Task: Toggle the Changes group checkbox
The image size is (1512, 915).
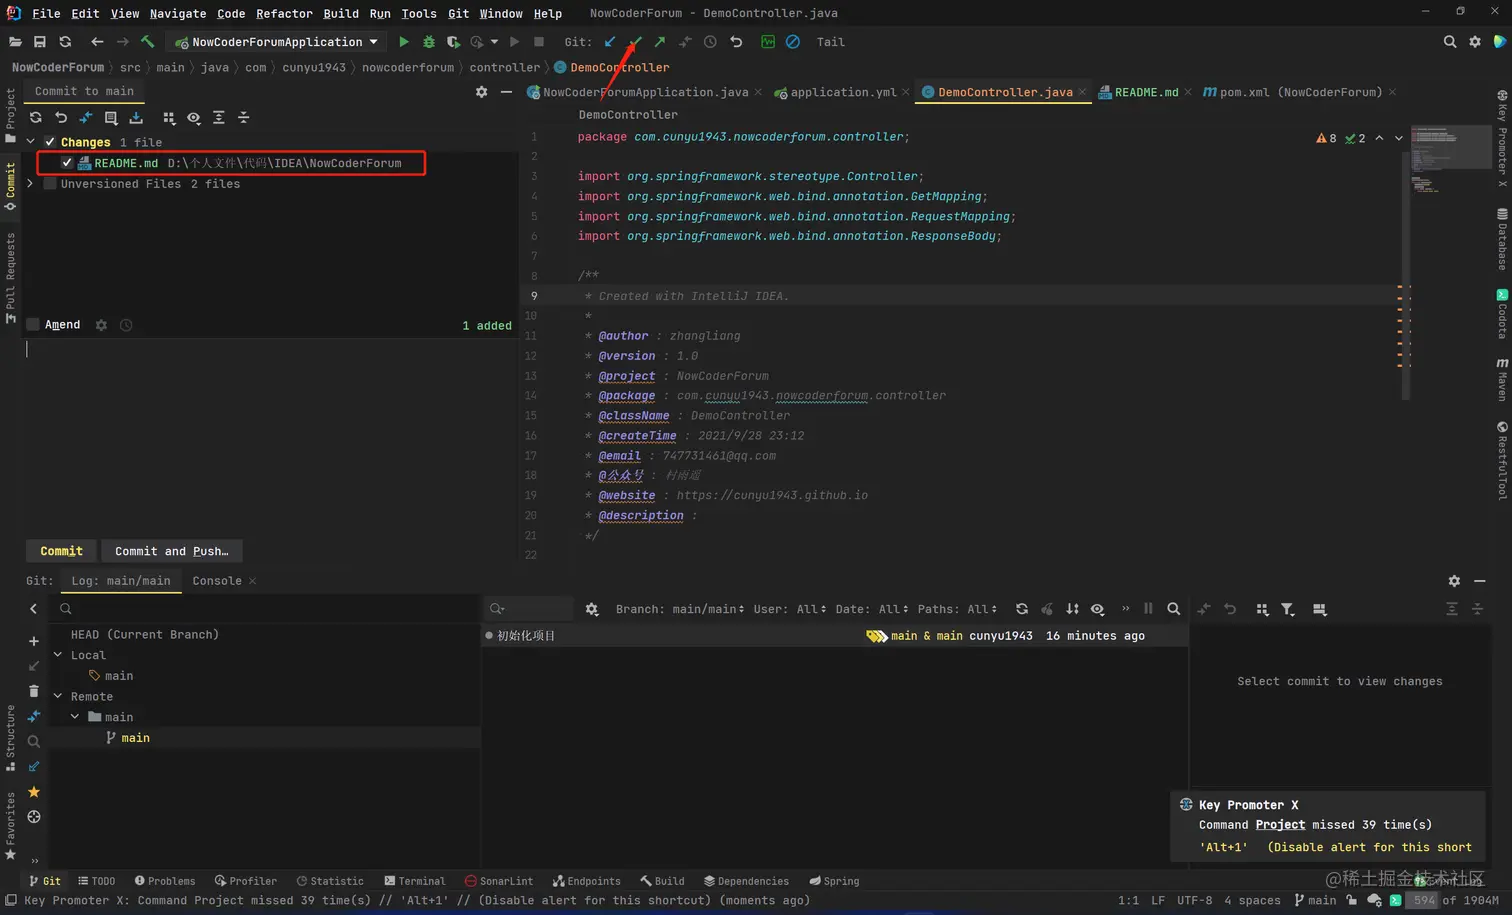Action: [50, 142]
